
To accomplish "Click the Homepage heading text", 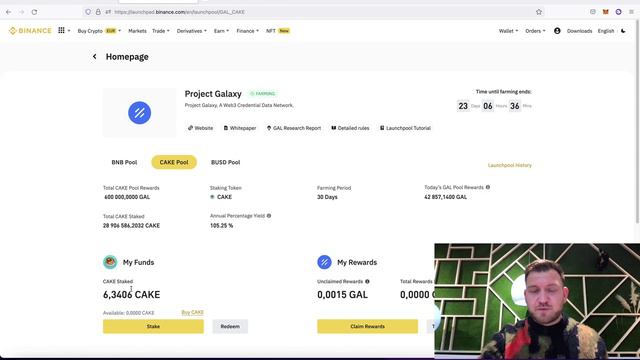I will [x=127, y=57].
